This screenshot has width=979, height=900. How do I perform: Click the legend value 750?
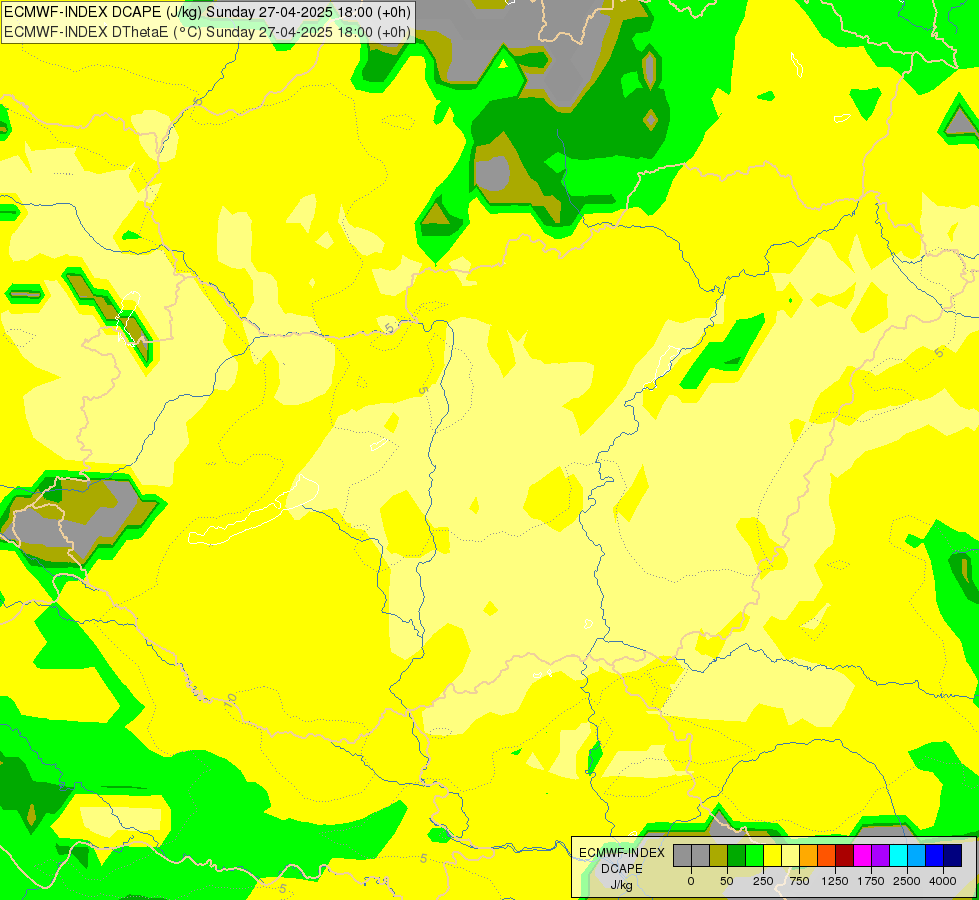(799, 881)
